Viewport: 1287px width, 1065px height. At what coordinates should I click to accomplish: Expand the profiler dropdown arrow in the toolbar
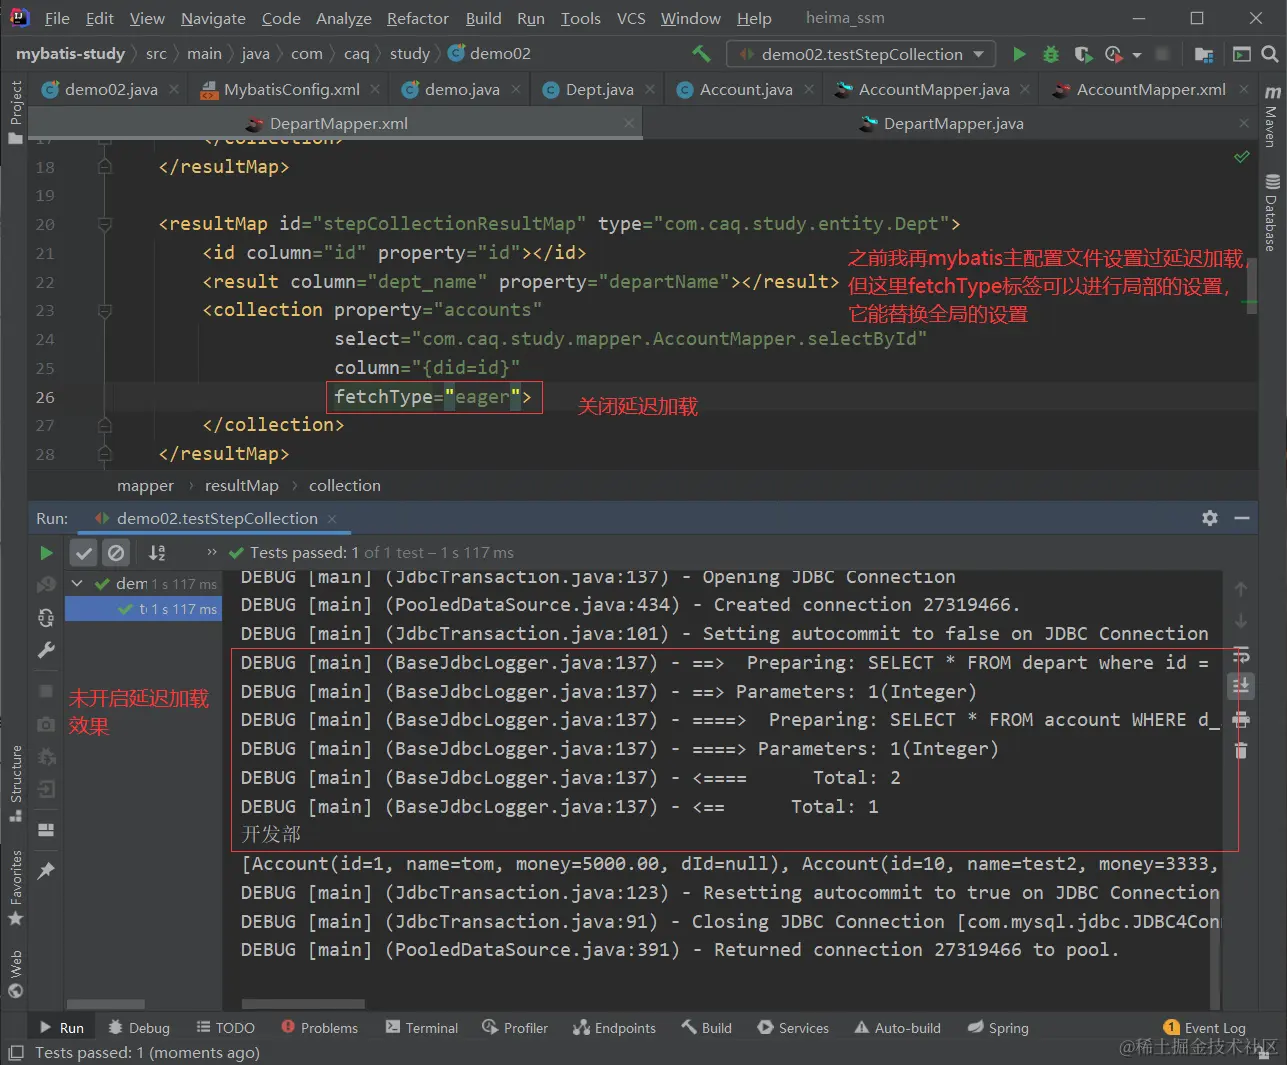(x=1137, y=55)
